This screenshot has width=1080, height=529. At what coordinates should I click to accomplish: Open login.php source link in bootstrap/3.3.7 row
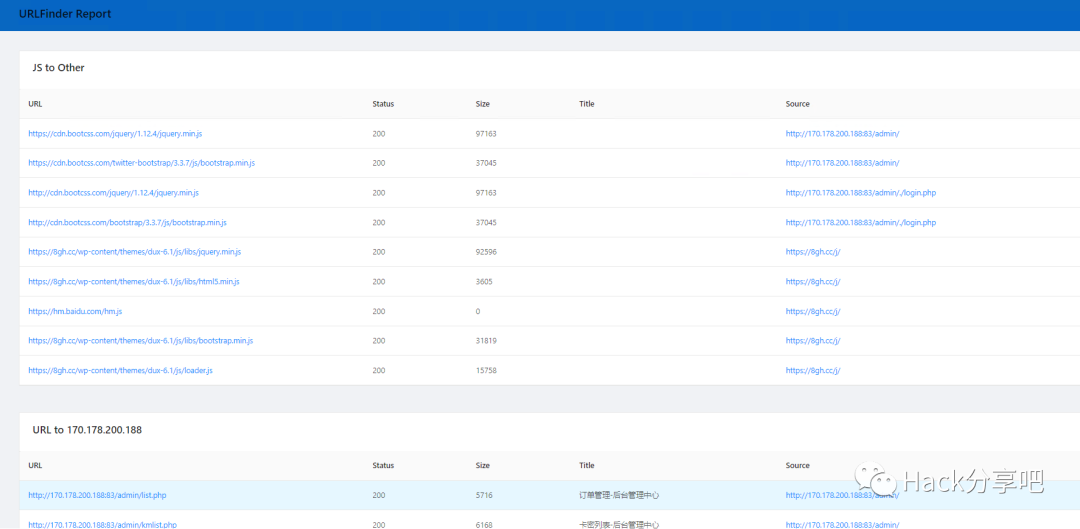861,222
